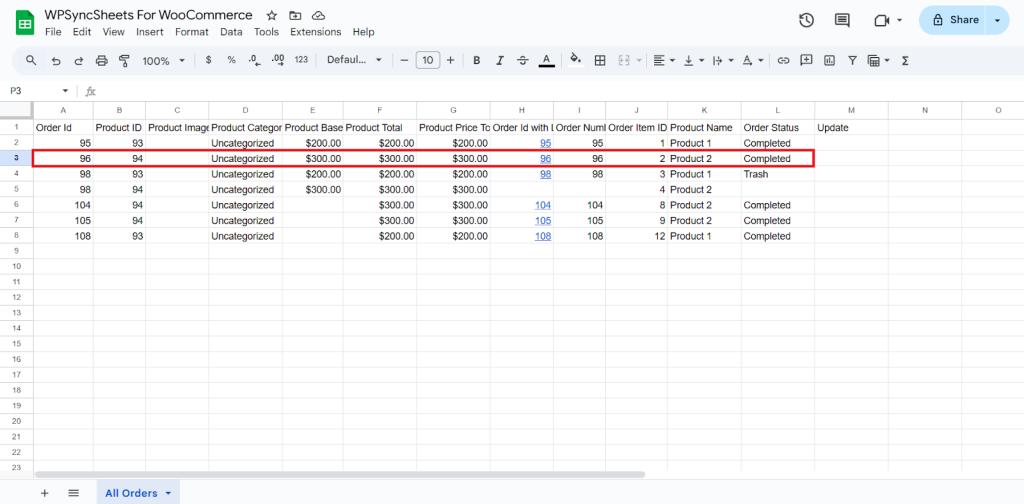Open text wrapping dropdown
This screenshot has width=1024, height=504.
click(x=722, y=60)
